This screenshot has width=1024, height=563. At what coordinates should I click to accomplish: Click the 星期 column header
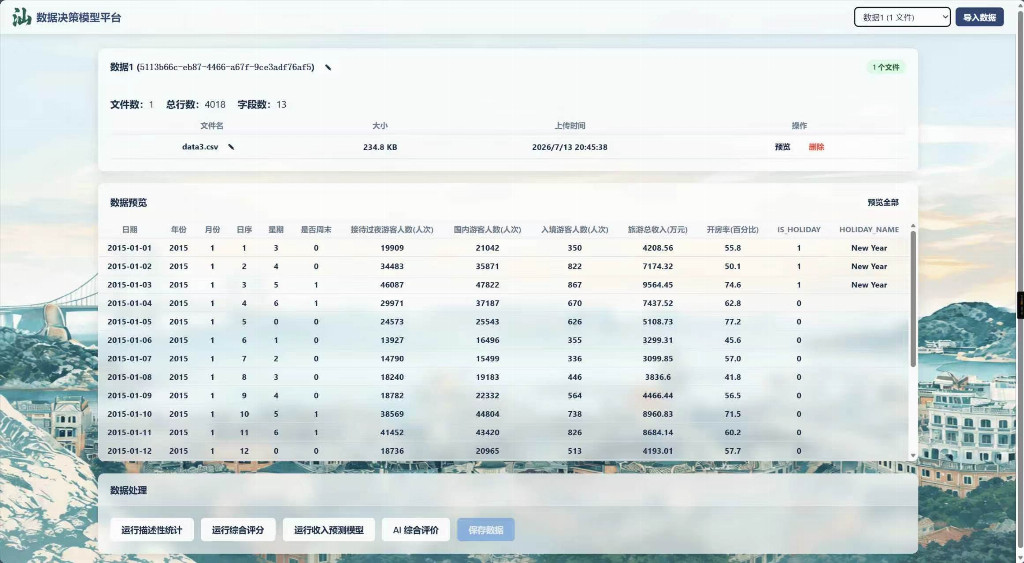coord(276,230)
